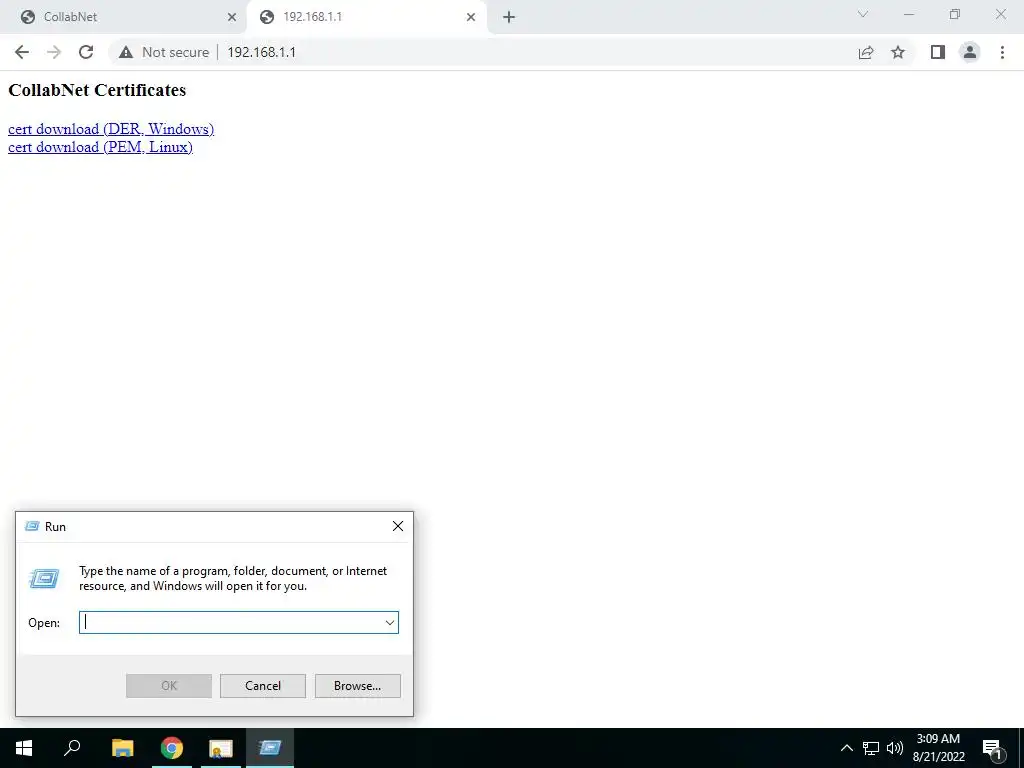Image resolution: width=1024 pixels, height=768 pixels.
Task: Download the PEM Linux certificate
Action: coord(101,147)
